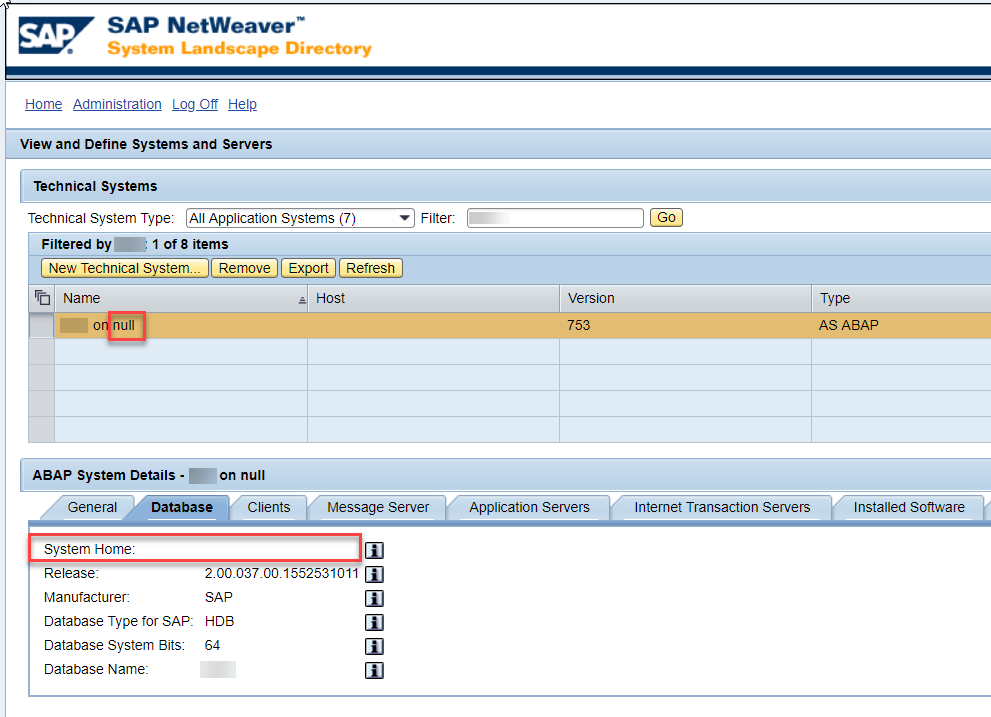This screenshot has width=991, height=717.
Task: Click the 'ABAP System Details' heading
Action: [x=149, y=475]
